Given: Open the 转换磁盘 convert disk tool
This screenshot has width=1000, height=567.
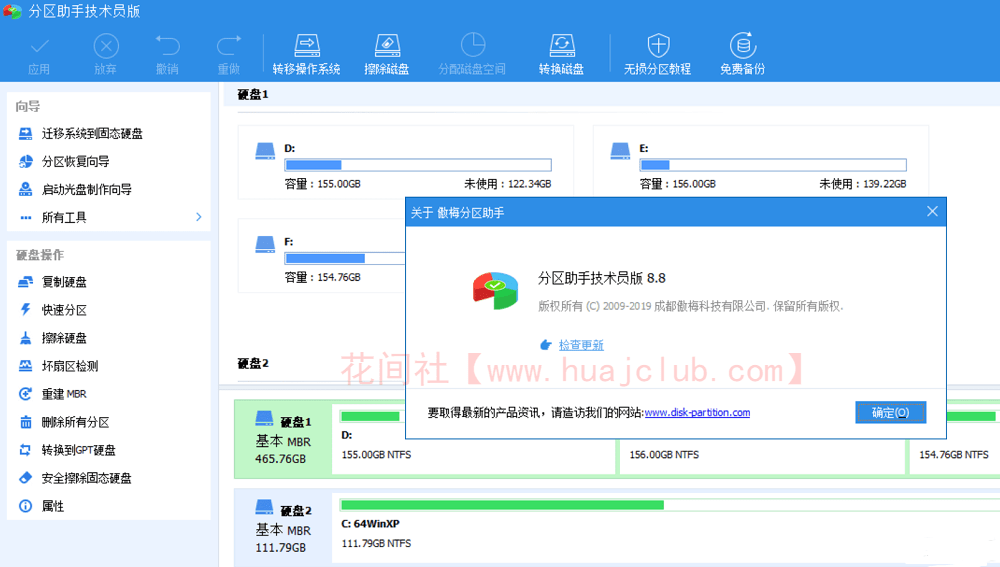Looking at the screenshot, I should tap(561, 54).
